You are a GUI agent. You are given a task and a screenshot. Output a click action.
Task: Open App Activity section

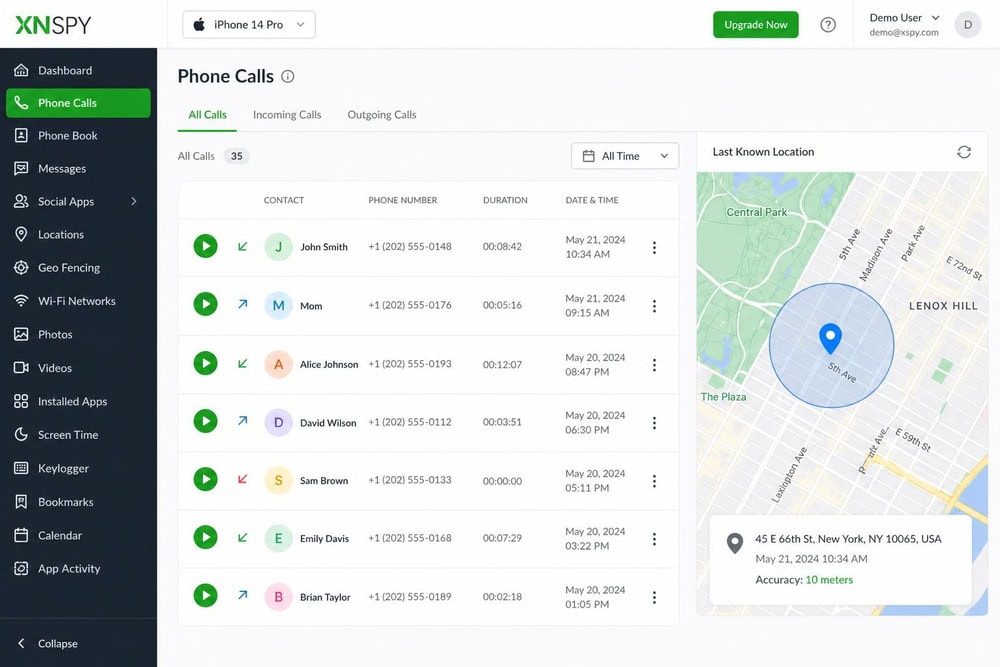pos(78,569)
